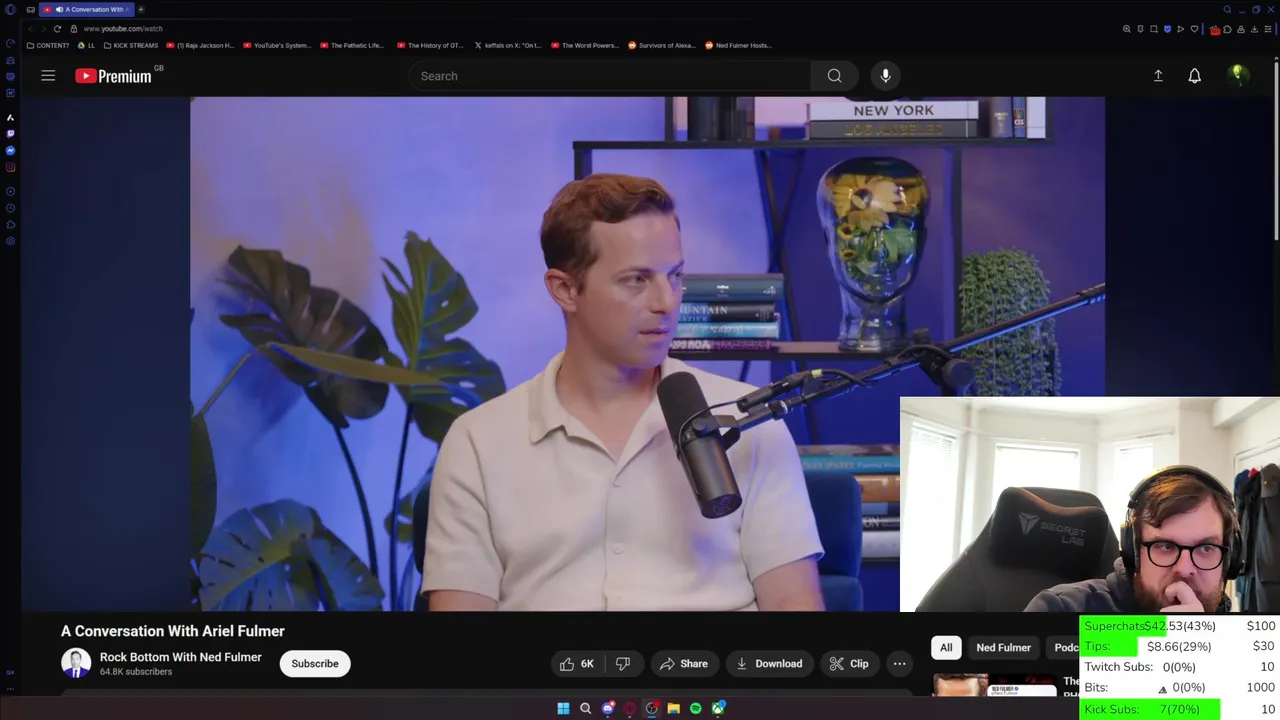Click the video title 'A Conversation With Ariel Fulmer'

pyautogui.click(x=173, y=631)
